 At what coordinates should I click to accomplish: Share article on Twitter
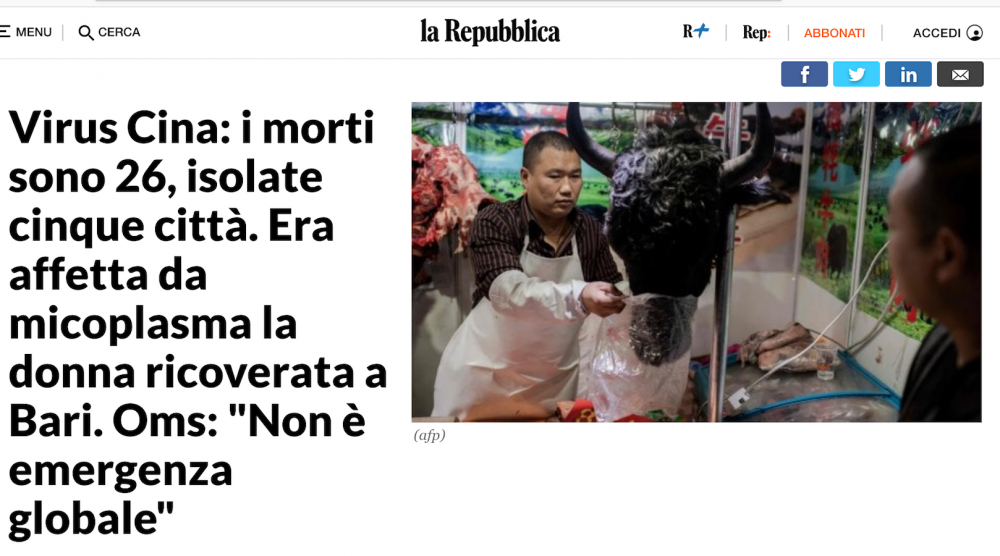pos(857,75)
